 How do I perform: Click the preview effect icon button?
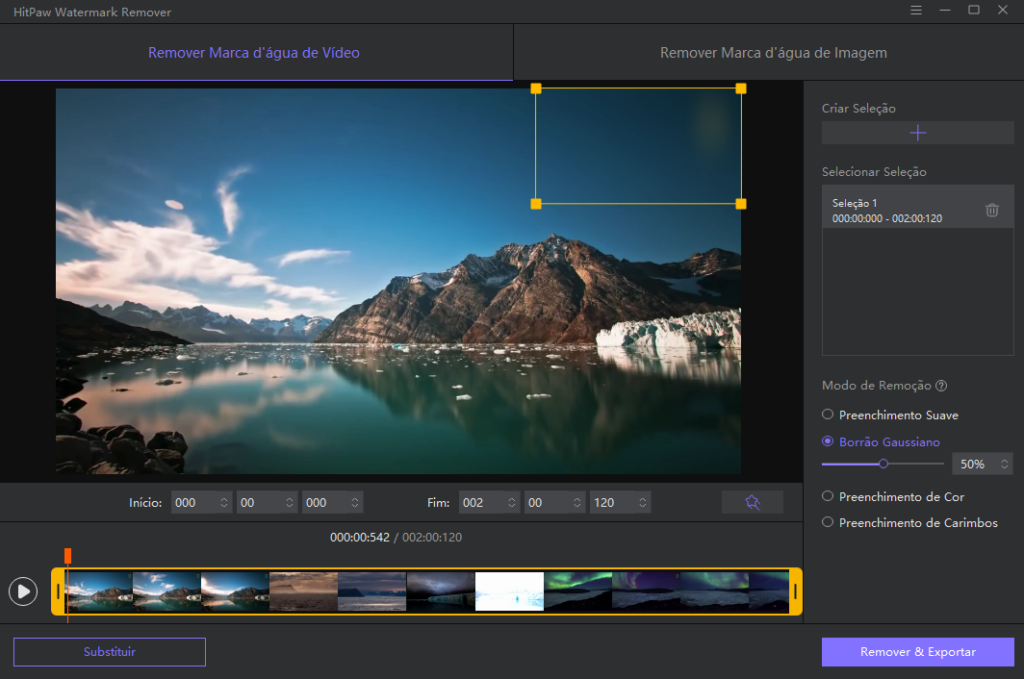752,503
